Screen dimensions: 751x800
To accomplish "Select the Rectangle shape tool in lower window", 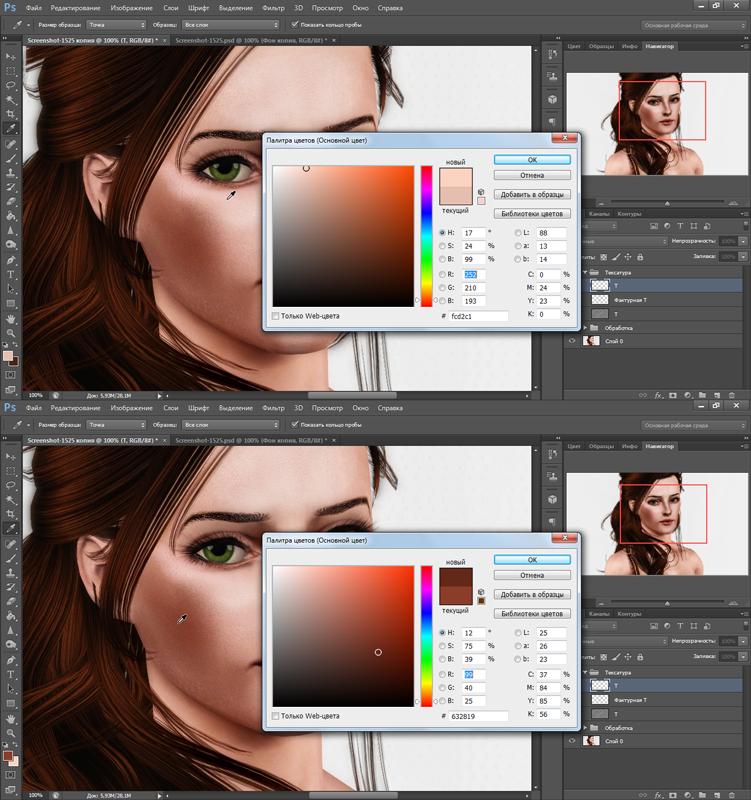I will tap(11, 704).
